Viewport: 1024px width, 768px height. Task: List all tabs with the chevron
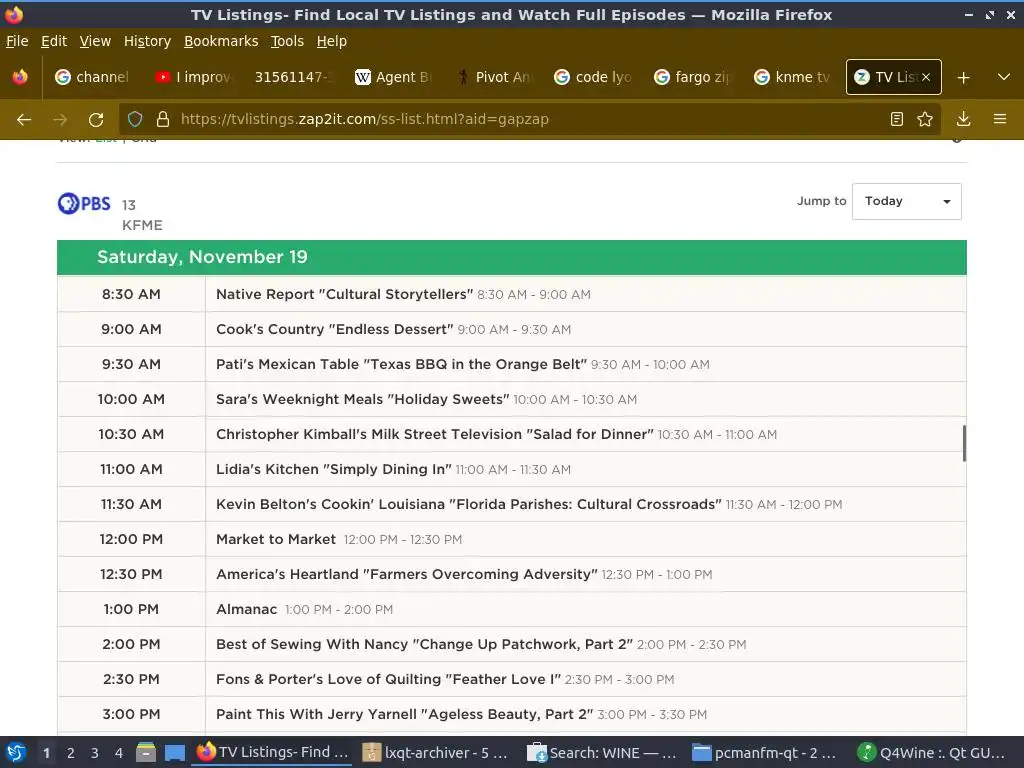[x=1004, y=77]
